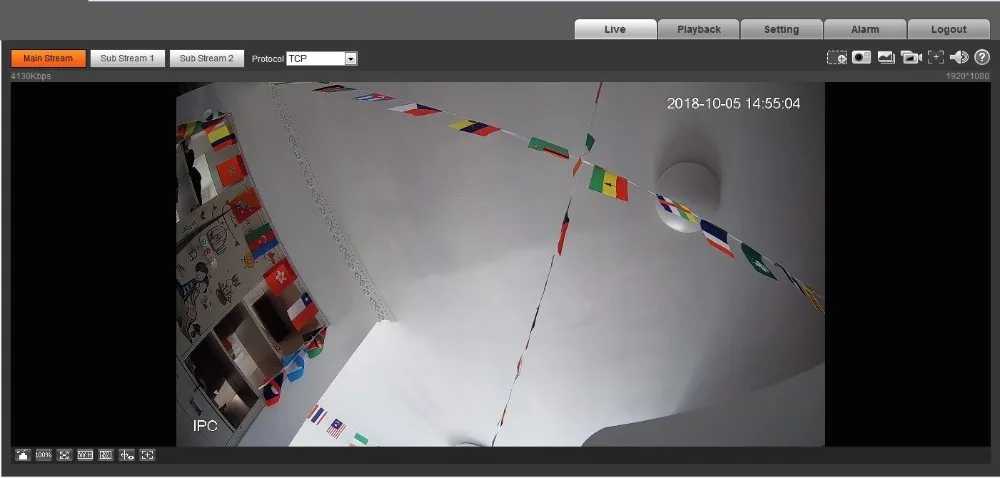The width and height of the screenshot is (1000, 478).
Task: Click the full screen icon below the video
Action: (x=64, y=455)
